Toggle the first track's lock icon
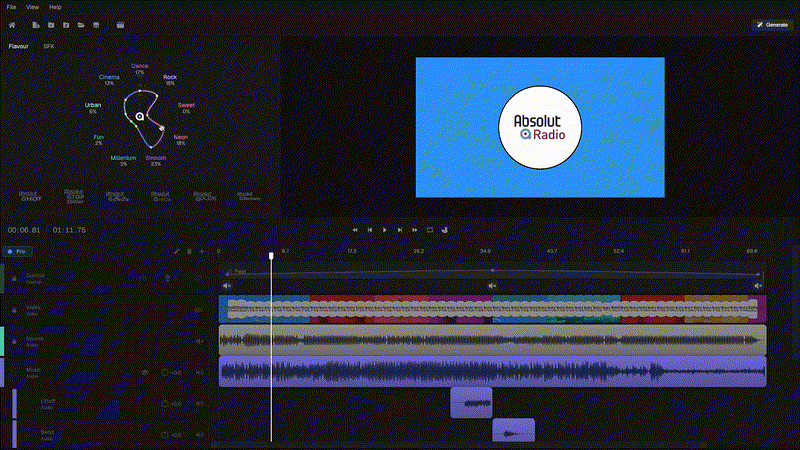This screenshot has width=800, height=450. click(x=14, y=279)
